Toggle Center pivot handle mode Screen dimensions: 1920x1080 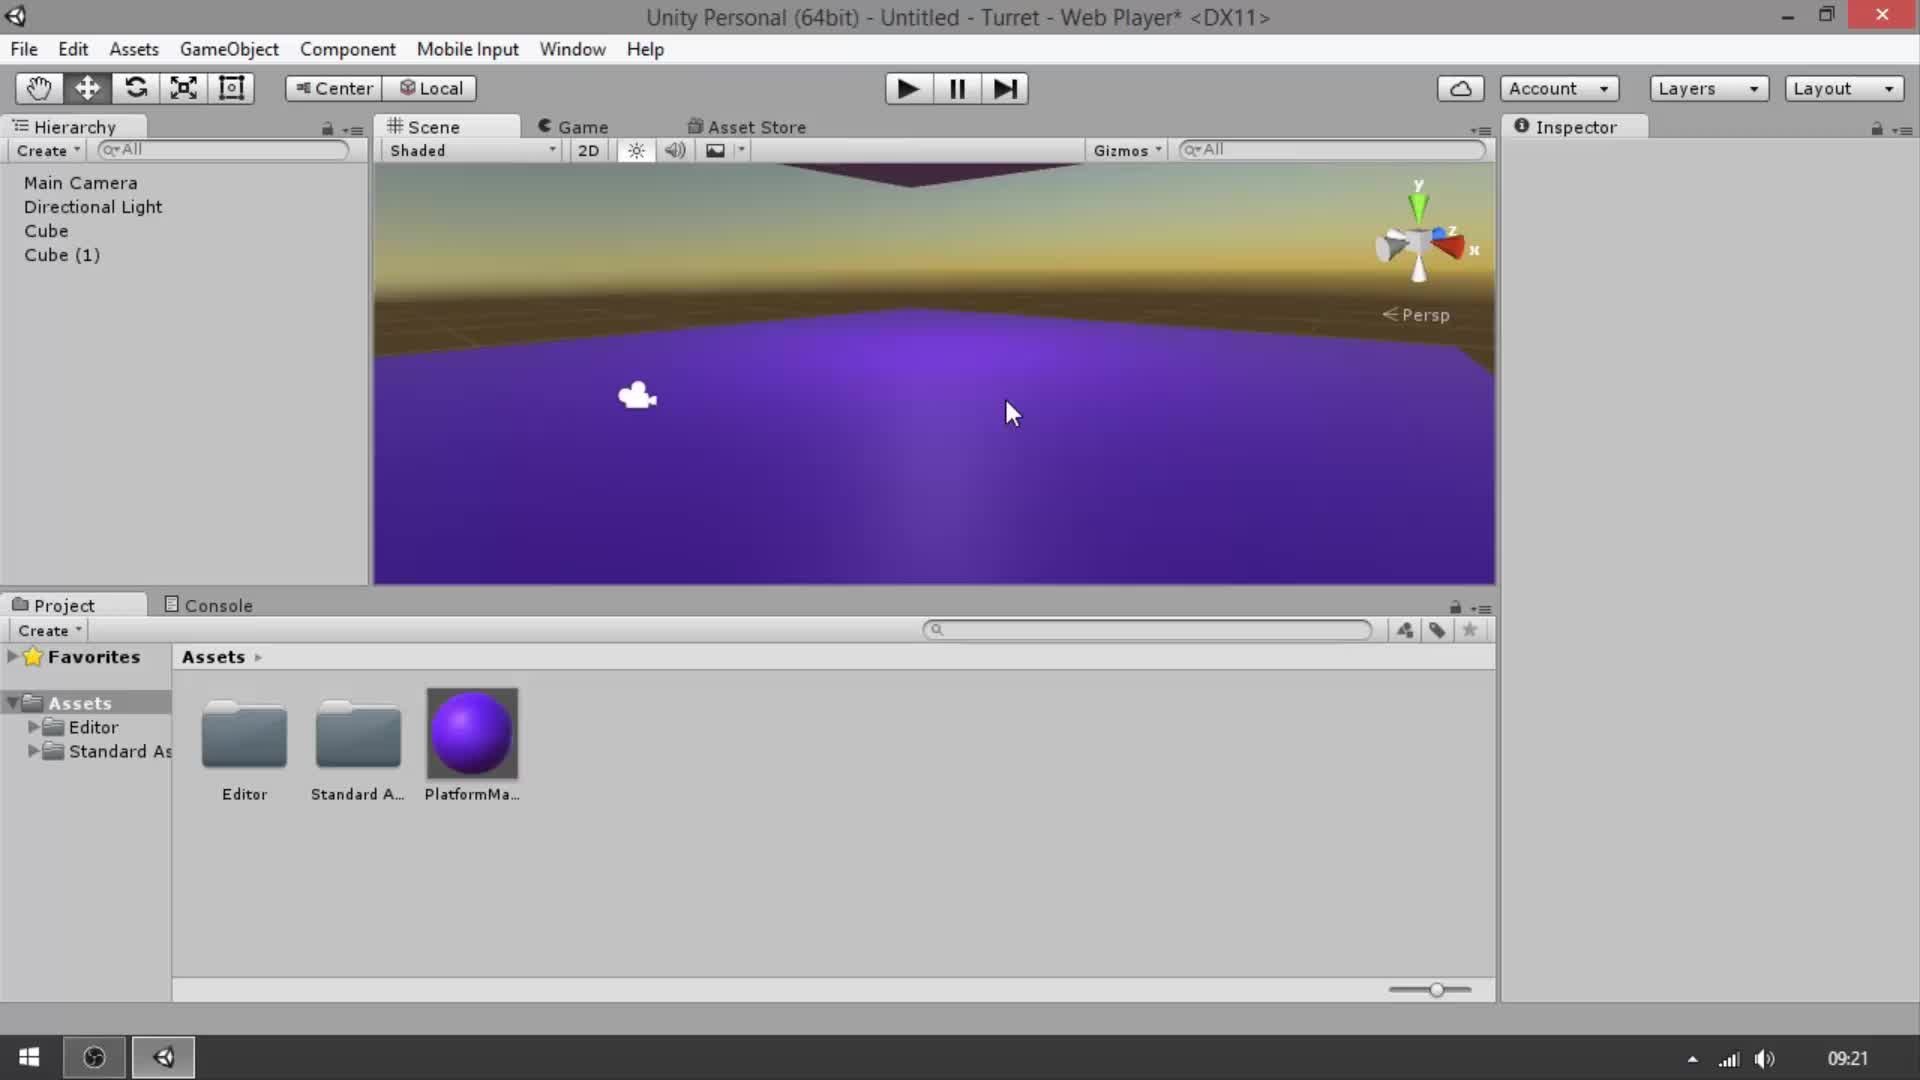[x=333, y=88]
